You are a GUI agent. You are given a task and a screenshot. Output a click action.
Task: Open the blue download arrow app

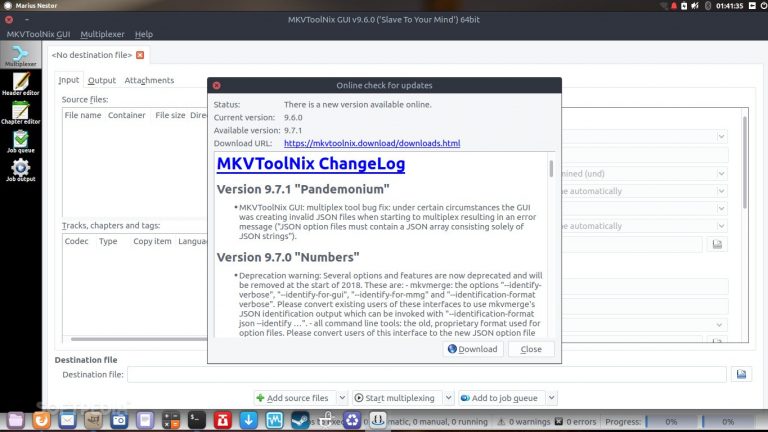(248, 420)
